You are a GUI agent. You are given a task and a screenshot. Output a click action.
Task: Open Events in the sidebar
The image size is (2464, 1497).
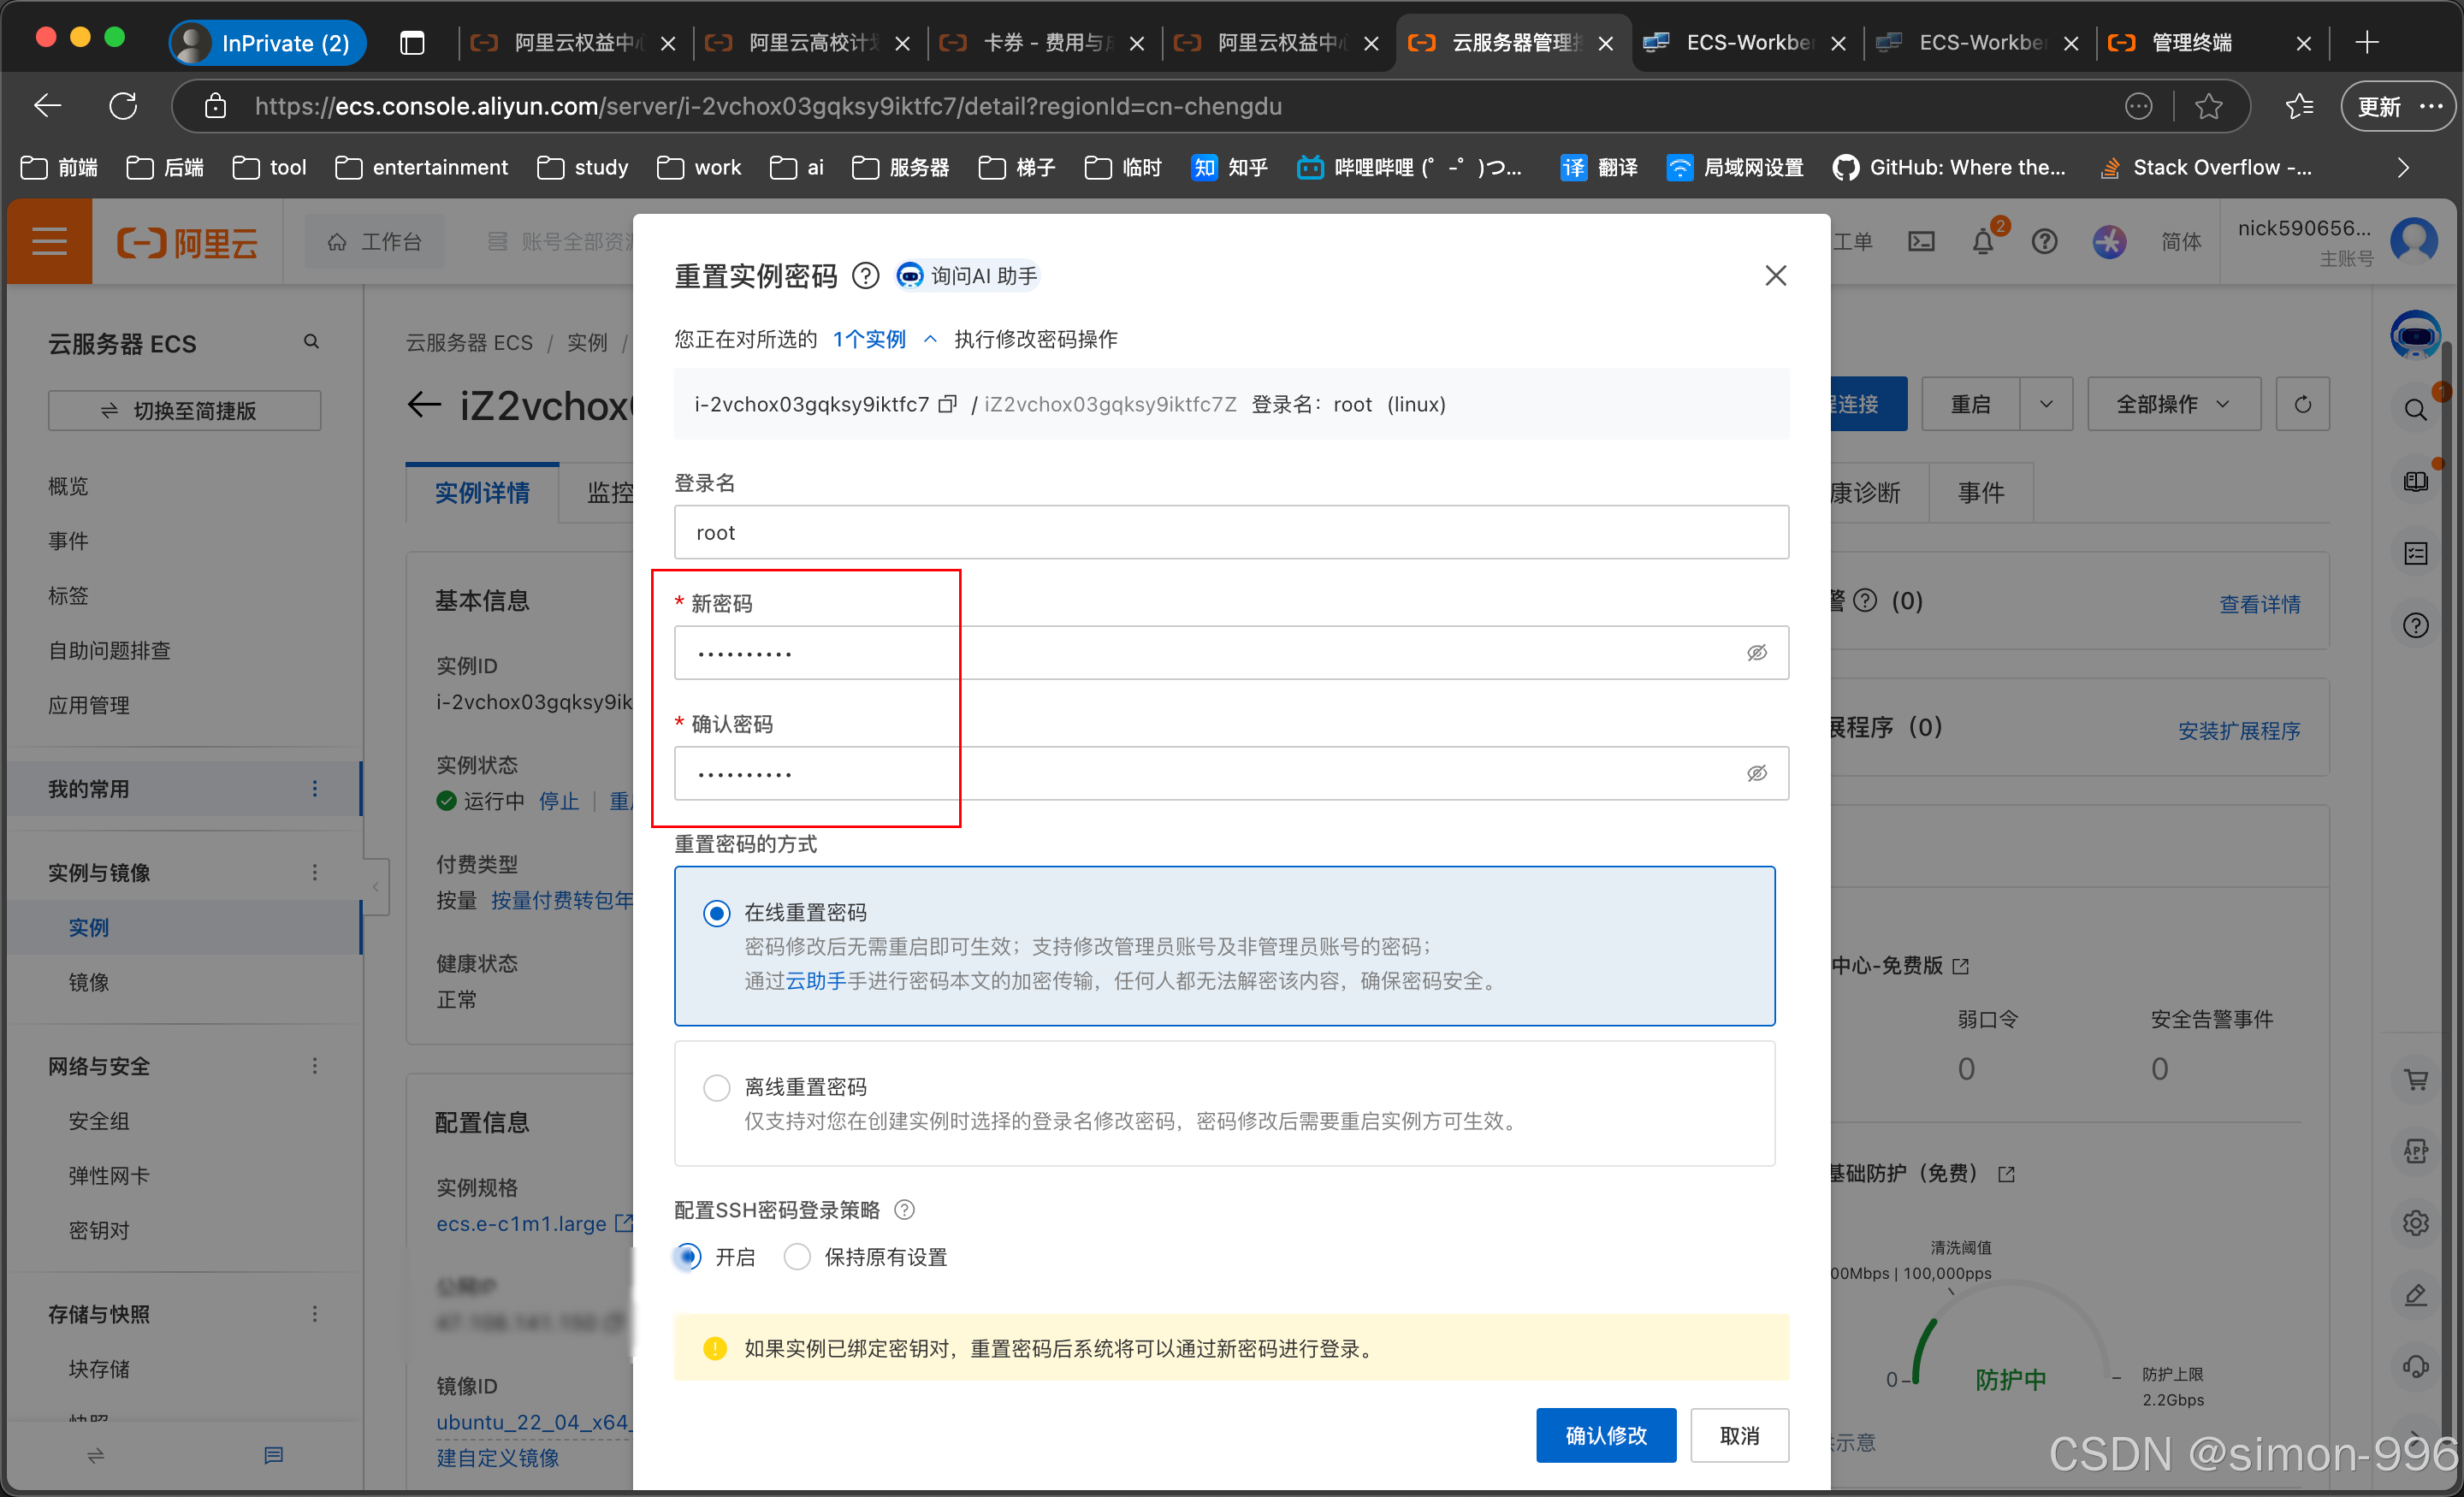(x=68, y=541)
